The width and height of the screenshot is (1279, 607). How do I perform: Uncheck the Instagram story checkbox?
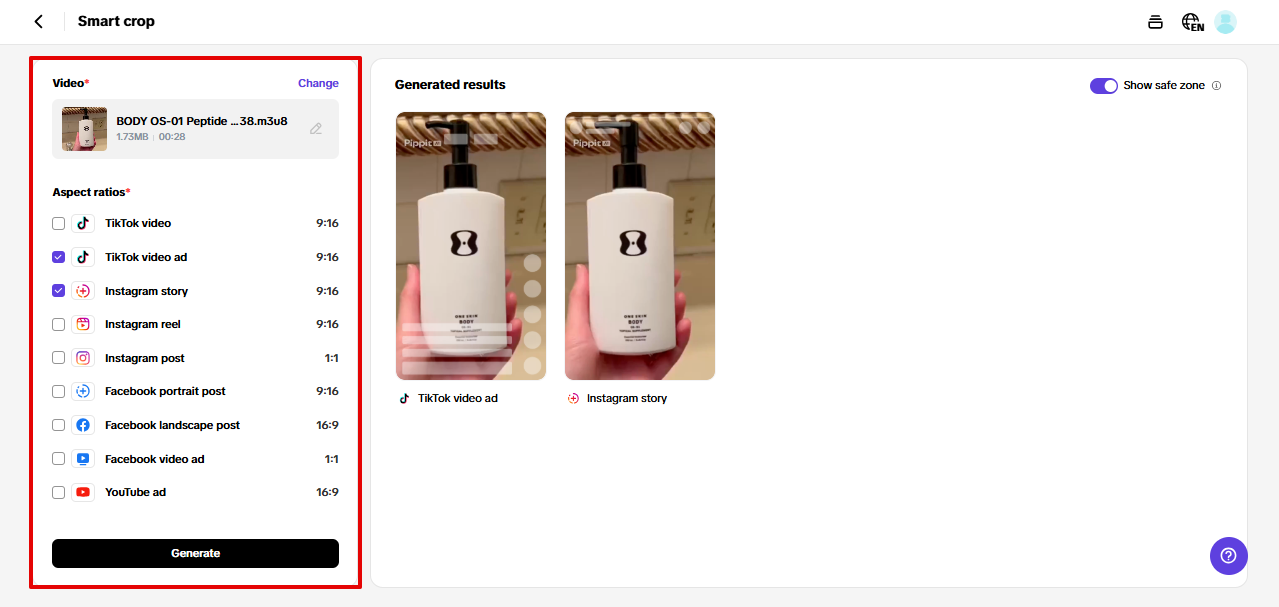tap(59, 291)
